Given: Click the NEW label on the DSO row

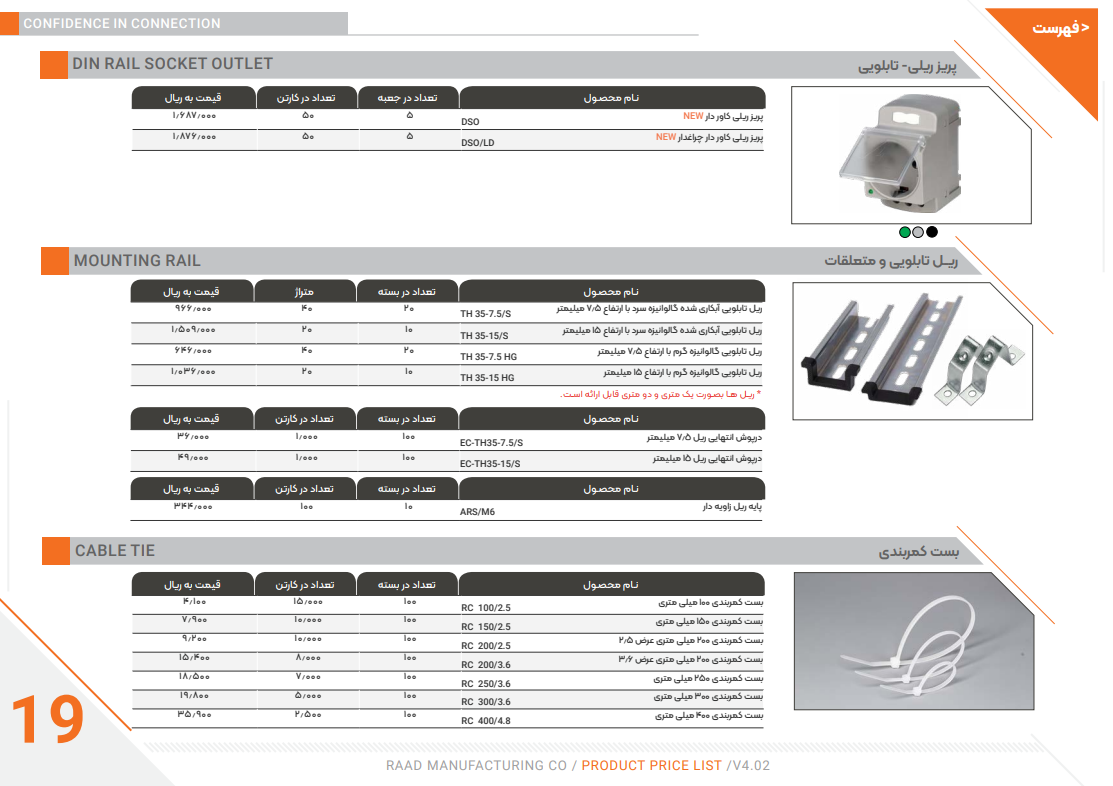Looking at the screenshot, I should click(x=693, y=116).
